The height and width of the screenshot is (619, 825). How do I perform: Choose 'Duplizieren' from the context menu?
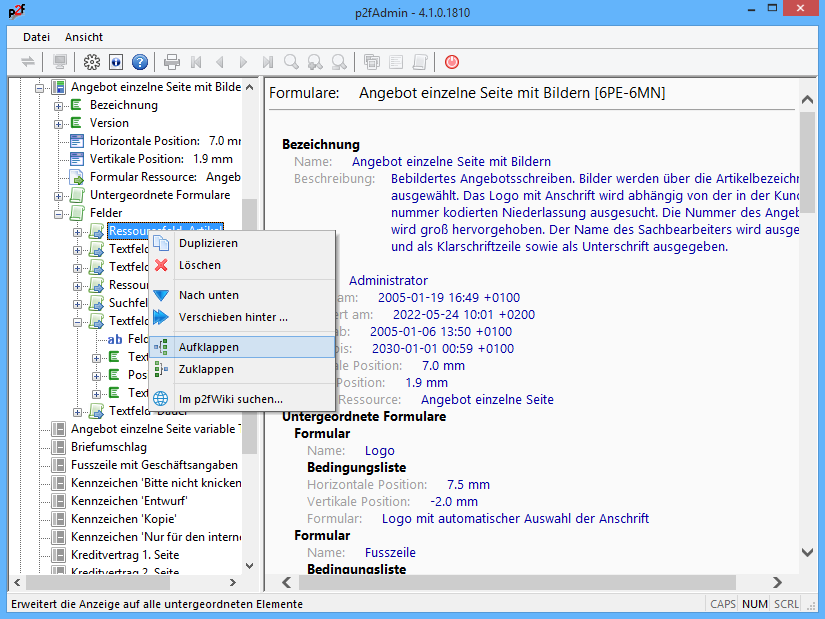tap(208, 243)
